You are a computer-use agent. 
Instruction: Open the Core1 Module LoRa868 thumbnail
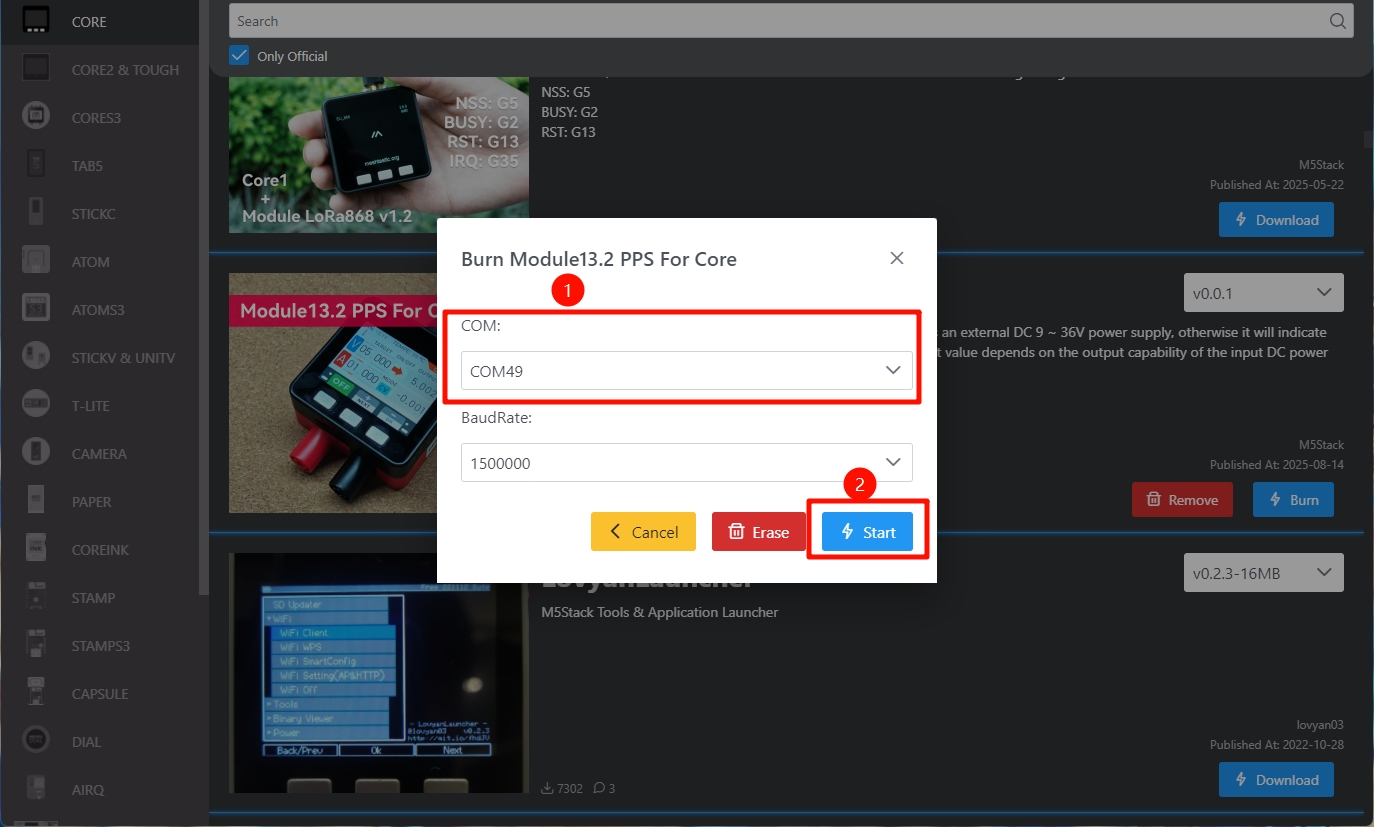[379, 154]
